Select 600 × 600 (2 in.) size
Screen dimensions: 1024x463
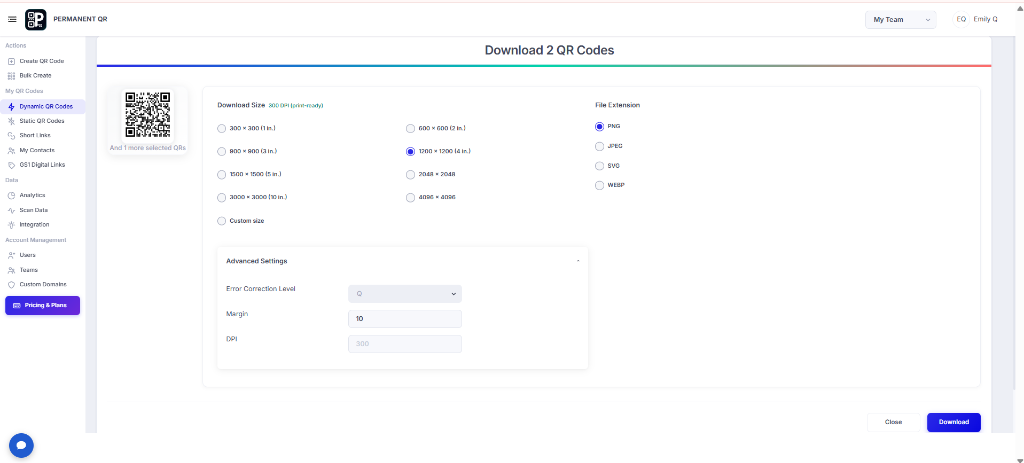[x=410, y=128]
